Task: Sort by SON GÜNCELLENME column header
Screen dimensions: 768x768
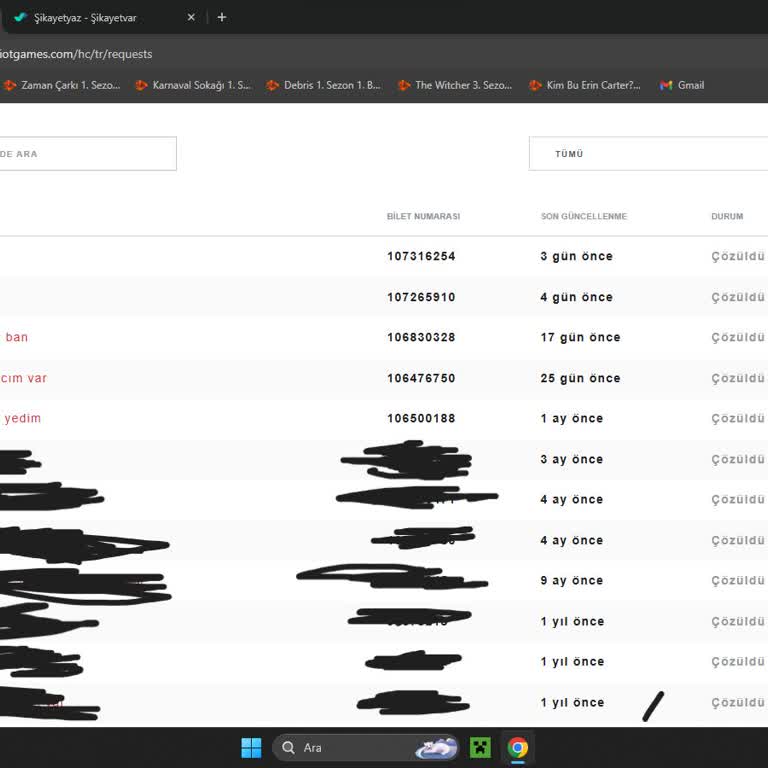Action: (584, 216)
